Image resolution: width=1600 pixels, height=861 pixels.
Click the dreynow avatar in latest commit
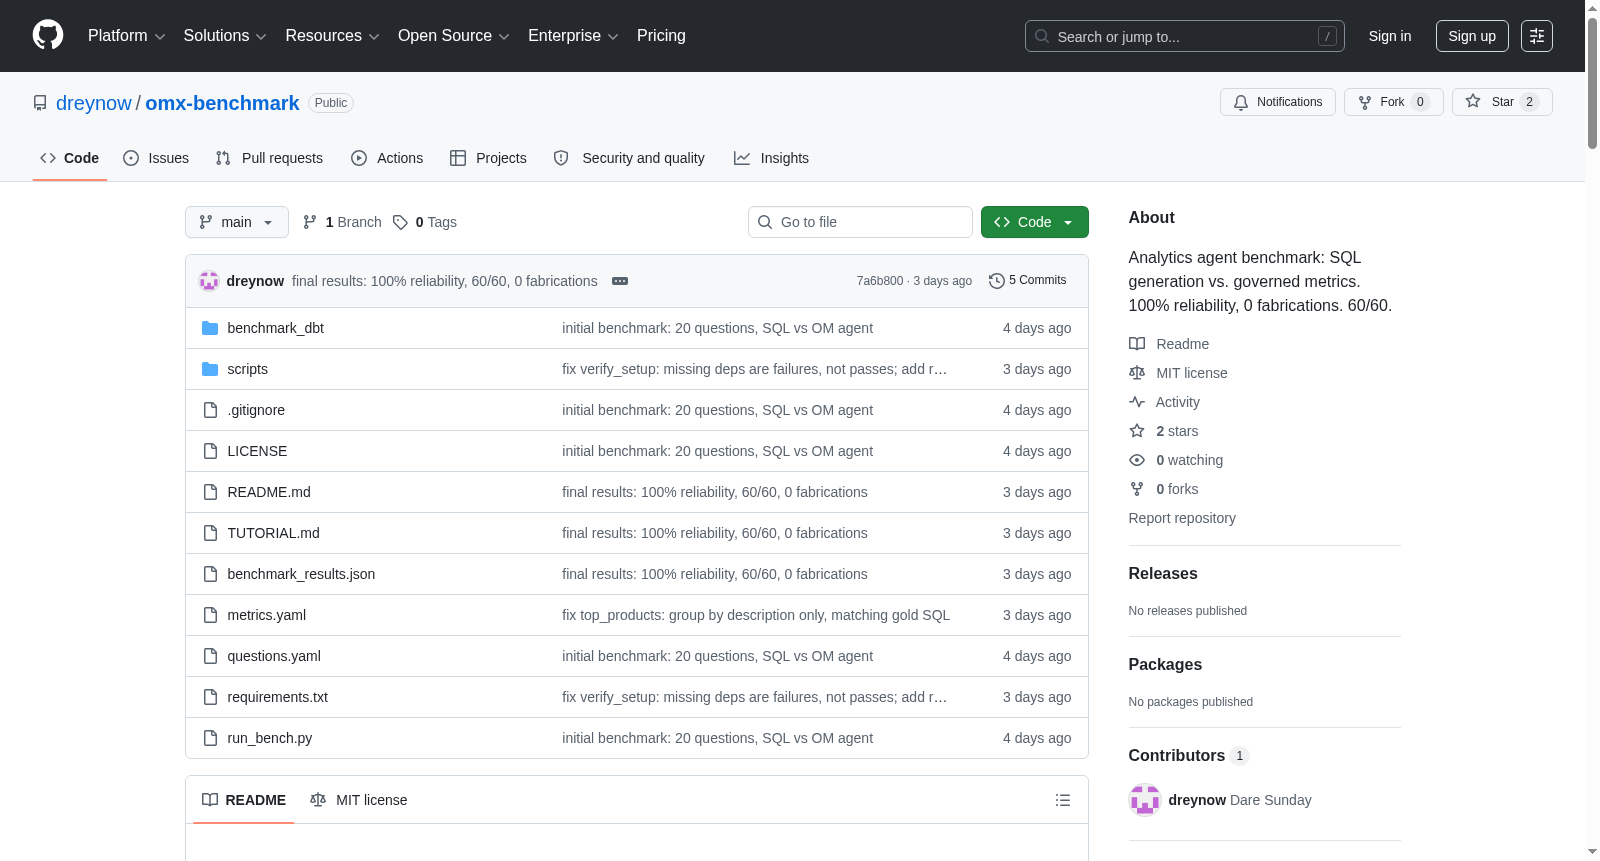click(x=209, y=281)
